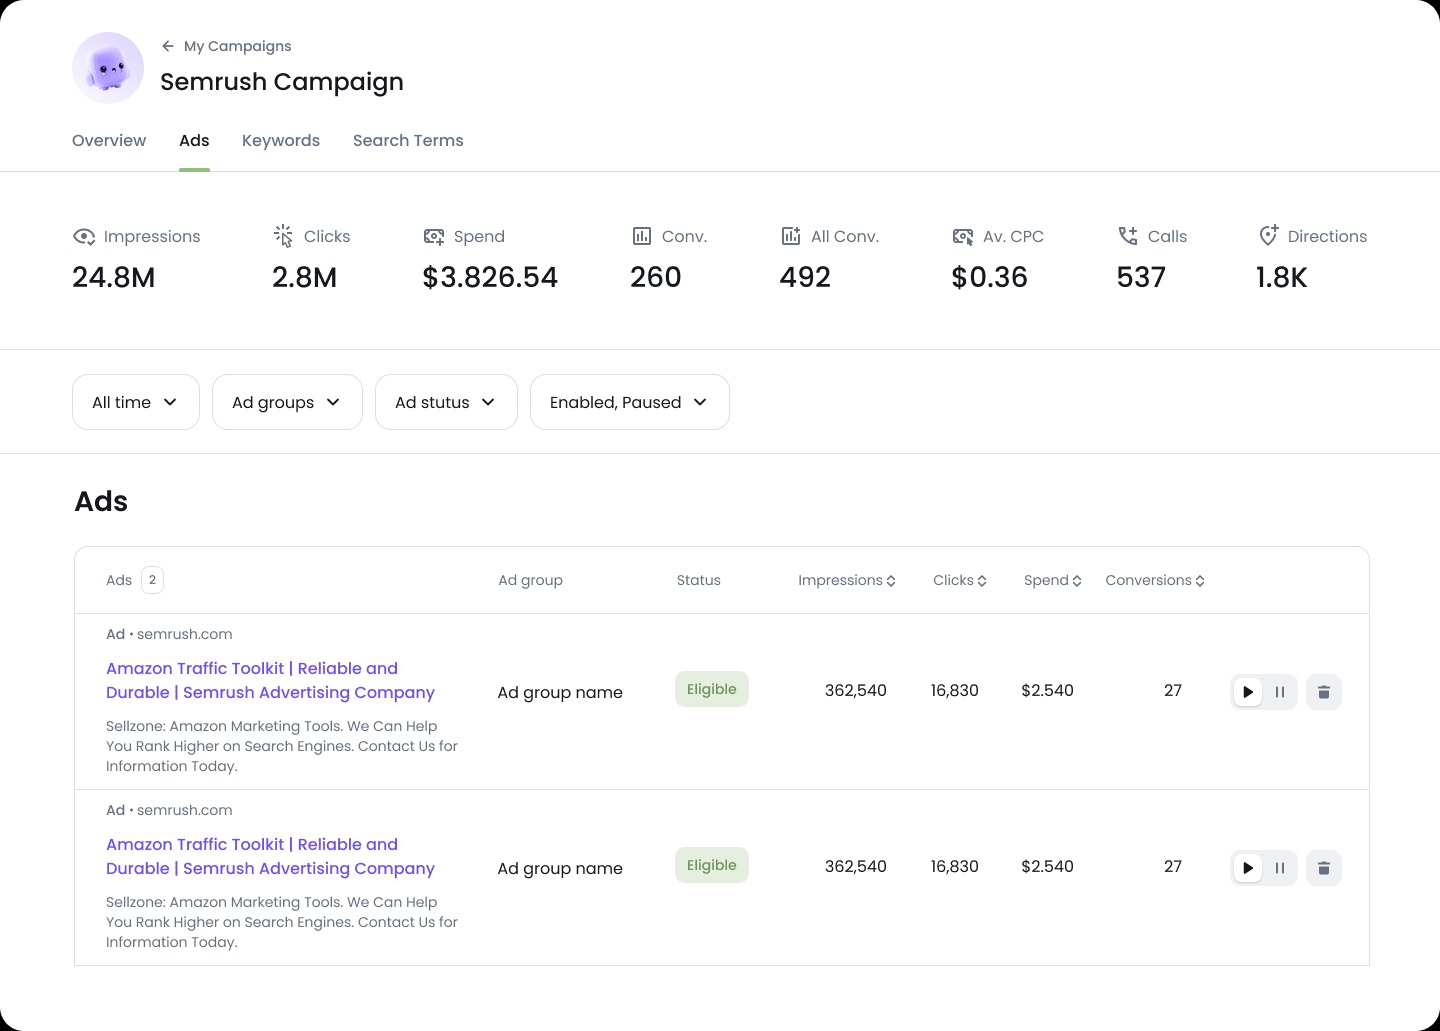
Task: Pause the first ad
Action: click(1280, 692)
